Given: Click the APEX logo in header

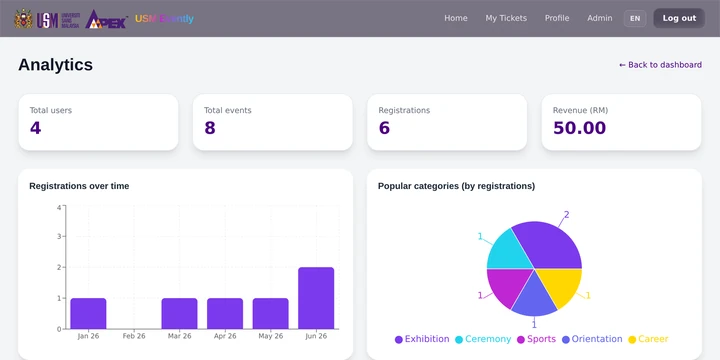Looking at the screenshot, I should coord(106,19).
